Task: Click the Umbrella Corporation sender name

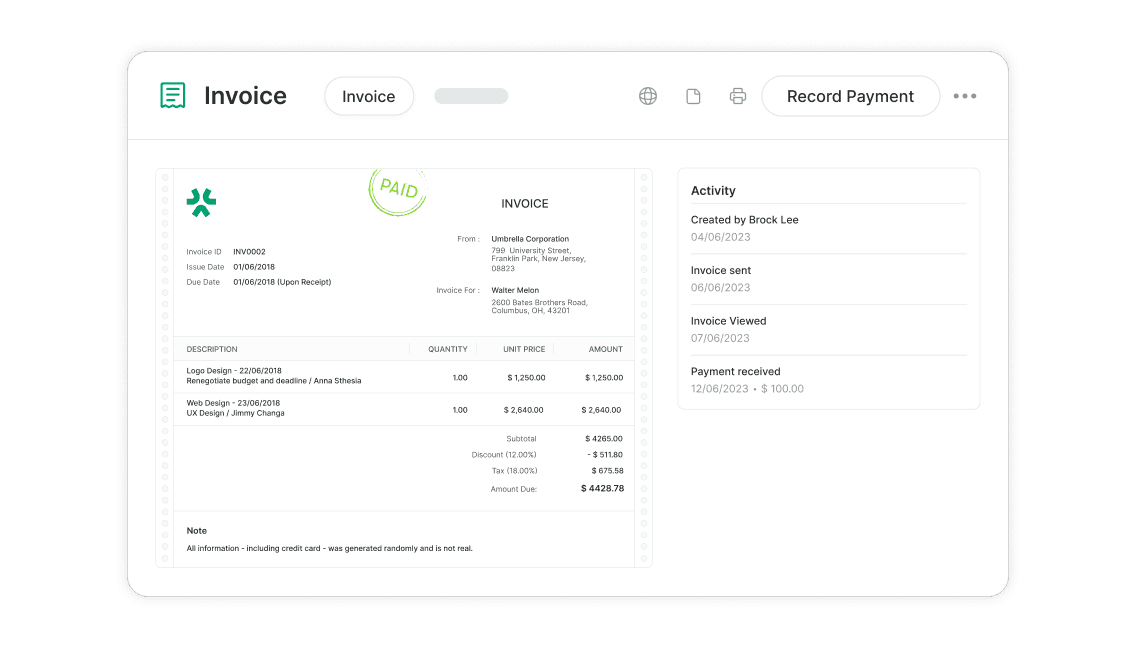Action: pyautogui.click(x=530, y=239)
